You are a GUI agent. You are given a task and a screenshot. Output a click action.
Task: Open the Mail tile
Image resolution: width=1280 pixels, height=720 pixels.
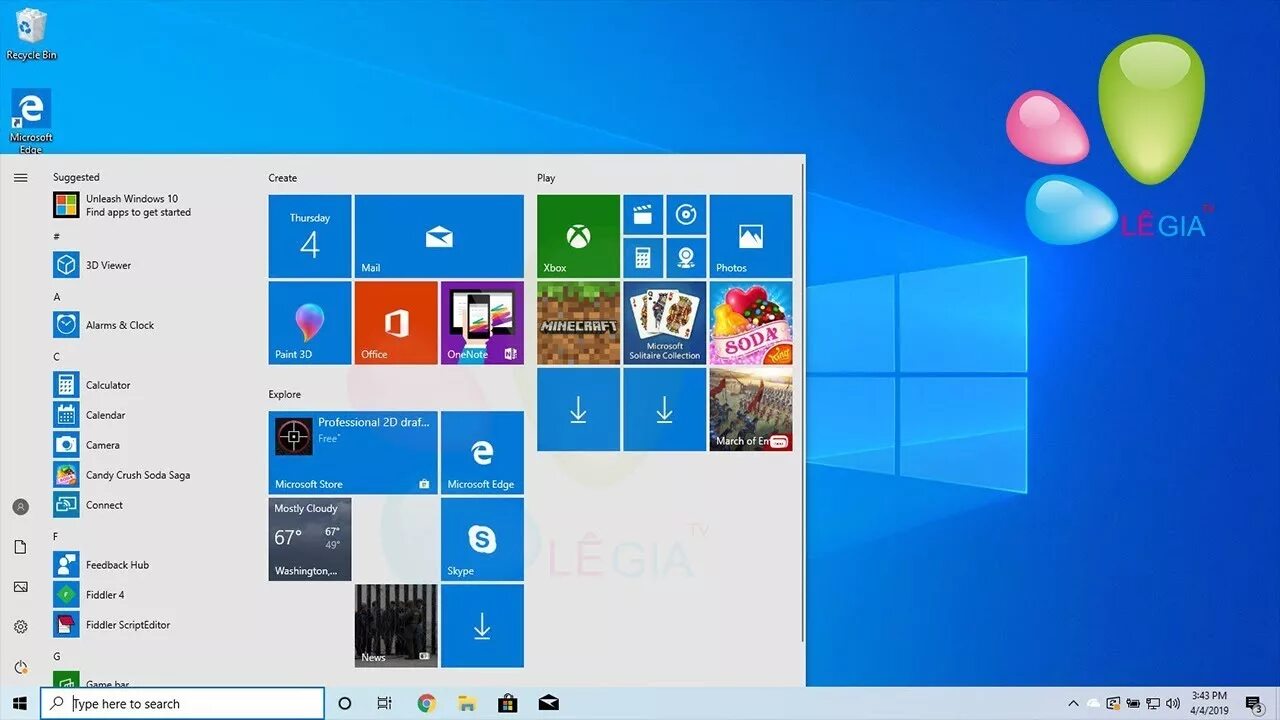tap(439, 236)
